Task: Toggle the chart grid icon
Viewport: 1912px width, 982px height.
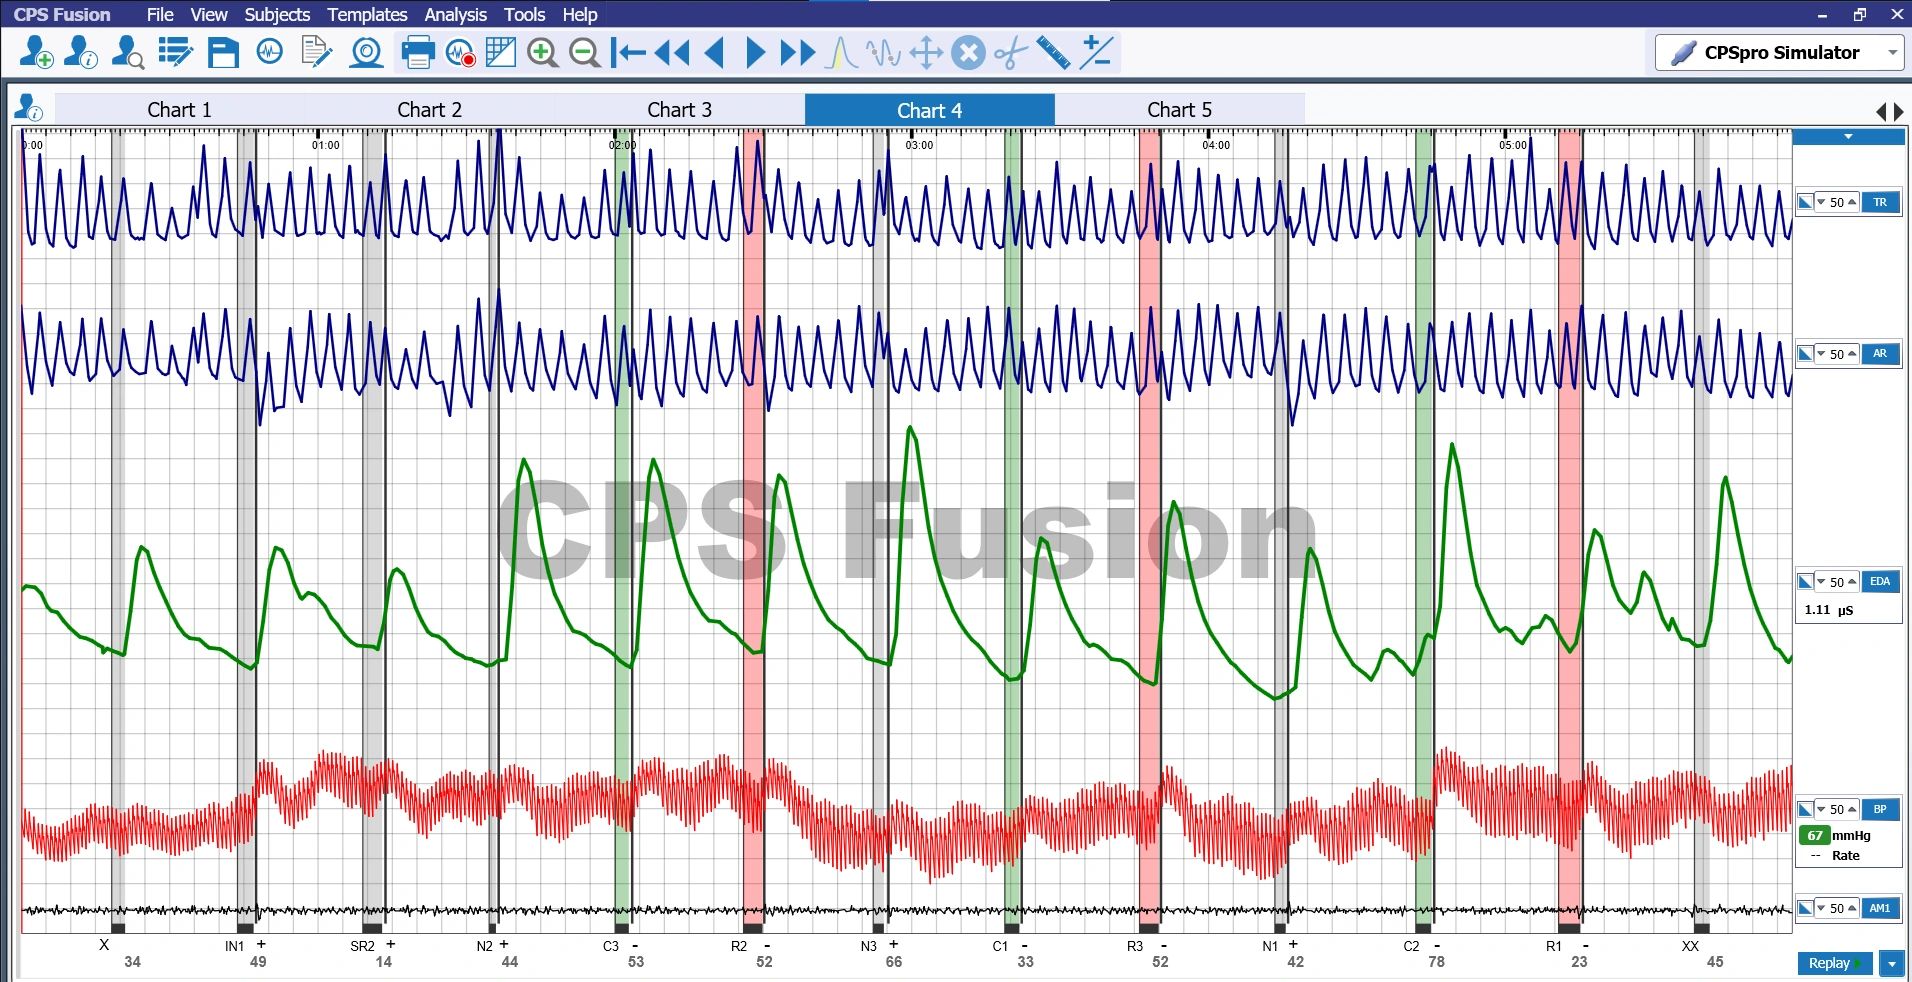Action: (x=500, y=53)
